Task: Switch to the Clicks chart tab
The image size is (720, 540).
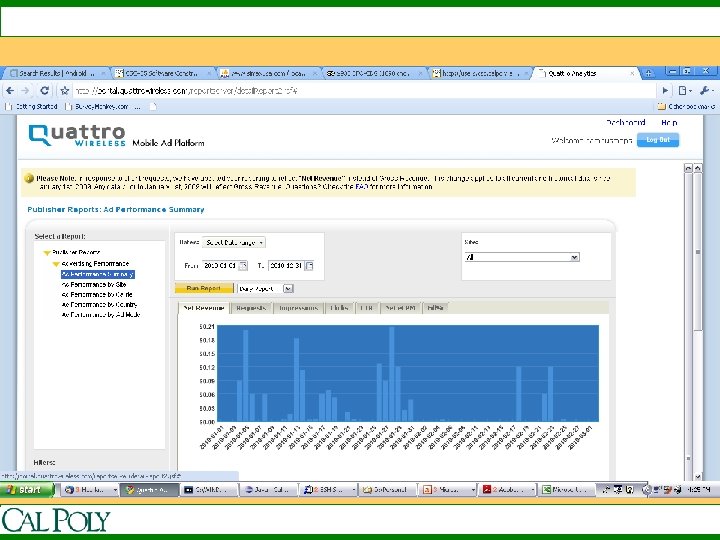Action: point(339,308)
